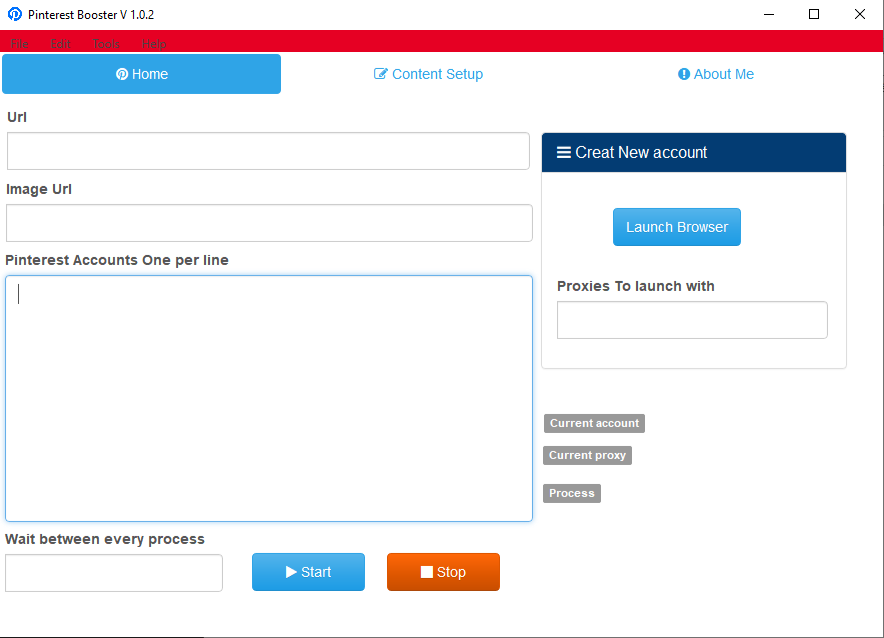Open the Help menu
This screenshot has width=884, height=638.
tap(153, 44)
